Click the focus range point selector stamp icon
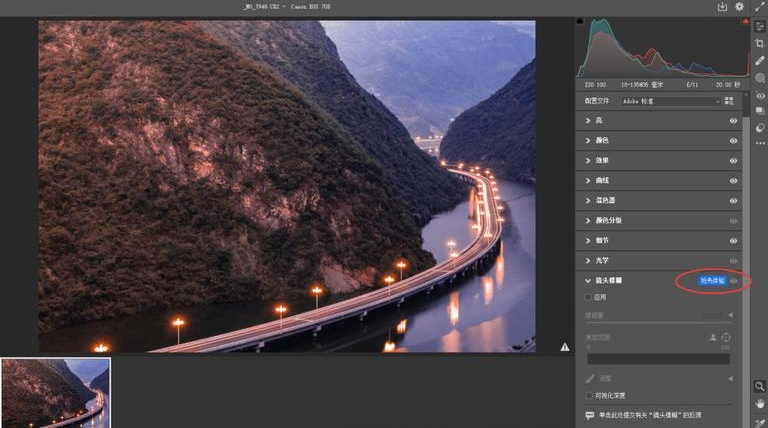 (x=713, y=337)
